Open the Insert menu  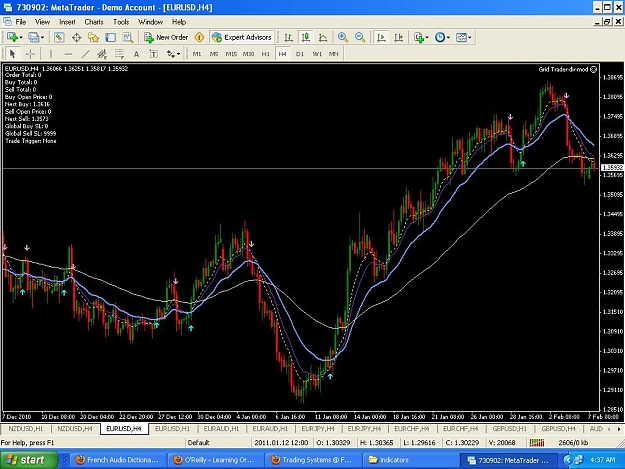pos(67,22)
